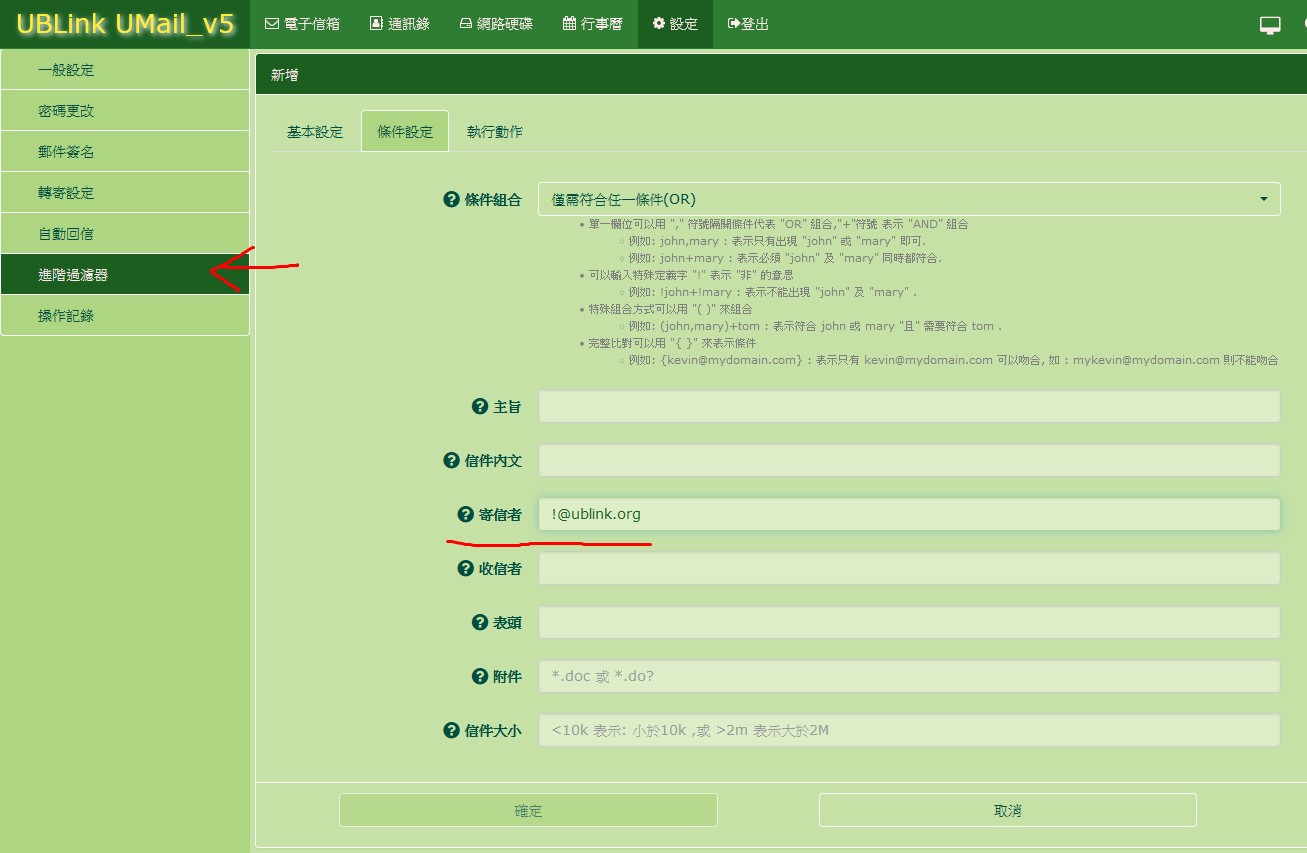The width and height of the screenshot is (1307, 853).
Task: Click the help icon beside 收信者
Action: click(465, 569)
